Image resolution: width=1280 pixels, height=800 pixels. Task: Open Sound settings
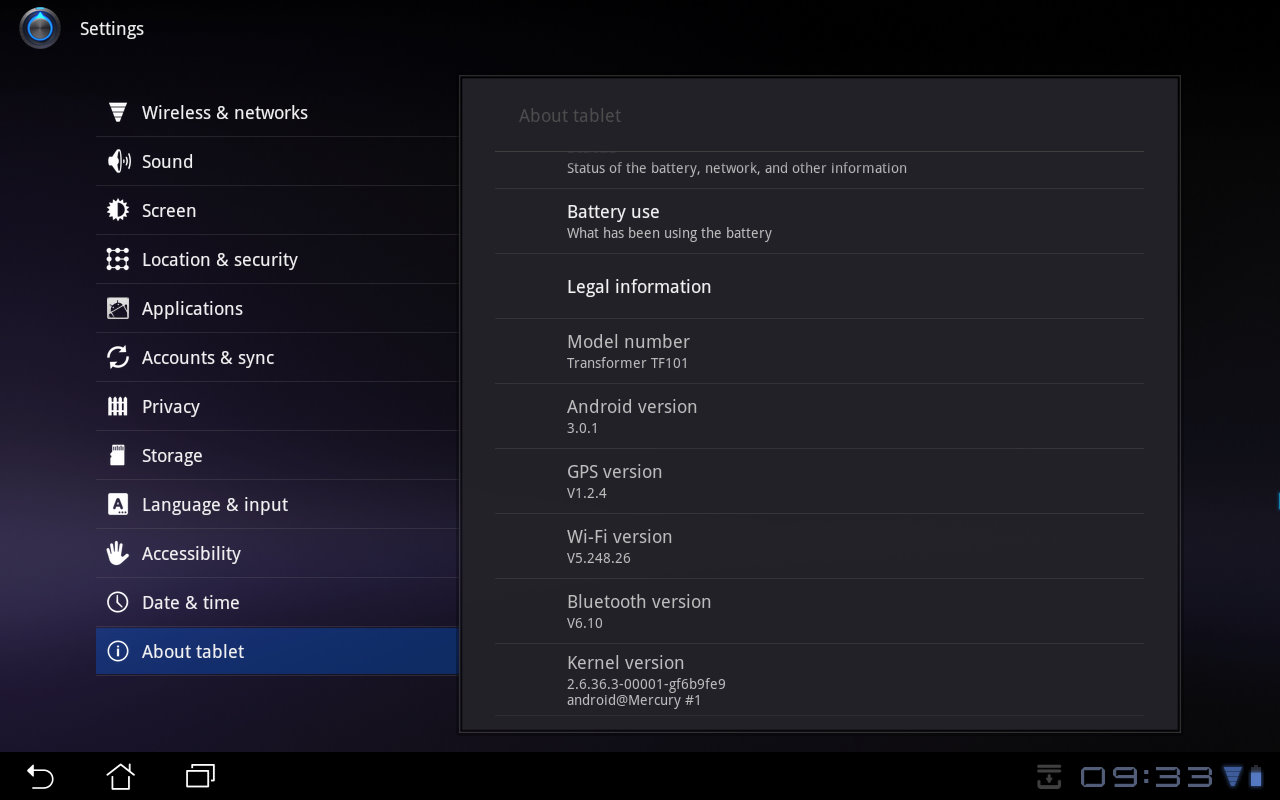pos(277,161)
